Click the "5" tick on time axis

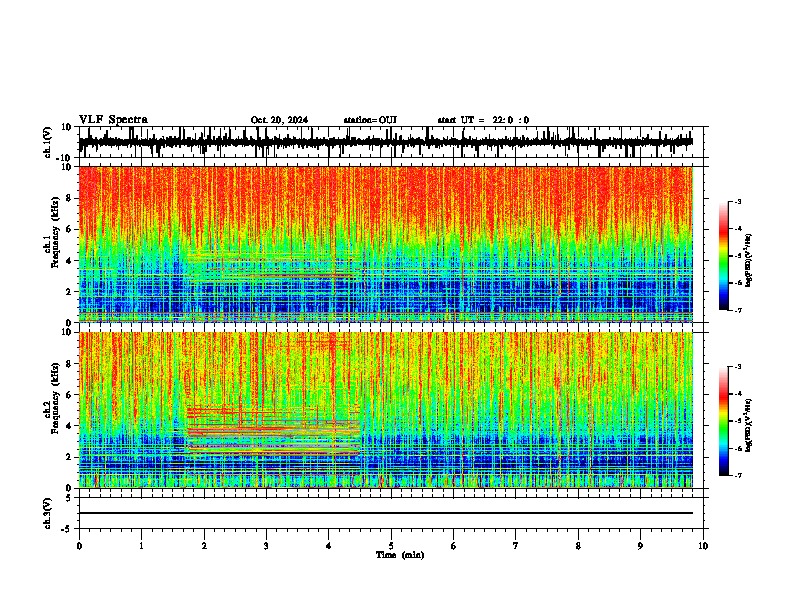pos(391,546)
